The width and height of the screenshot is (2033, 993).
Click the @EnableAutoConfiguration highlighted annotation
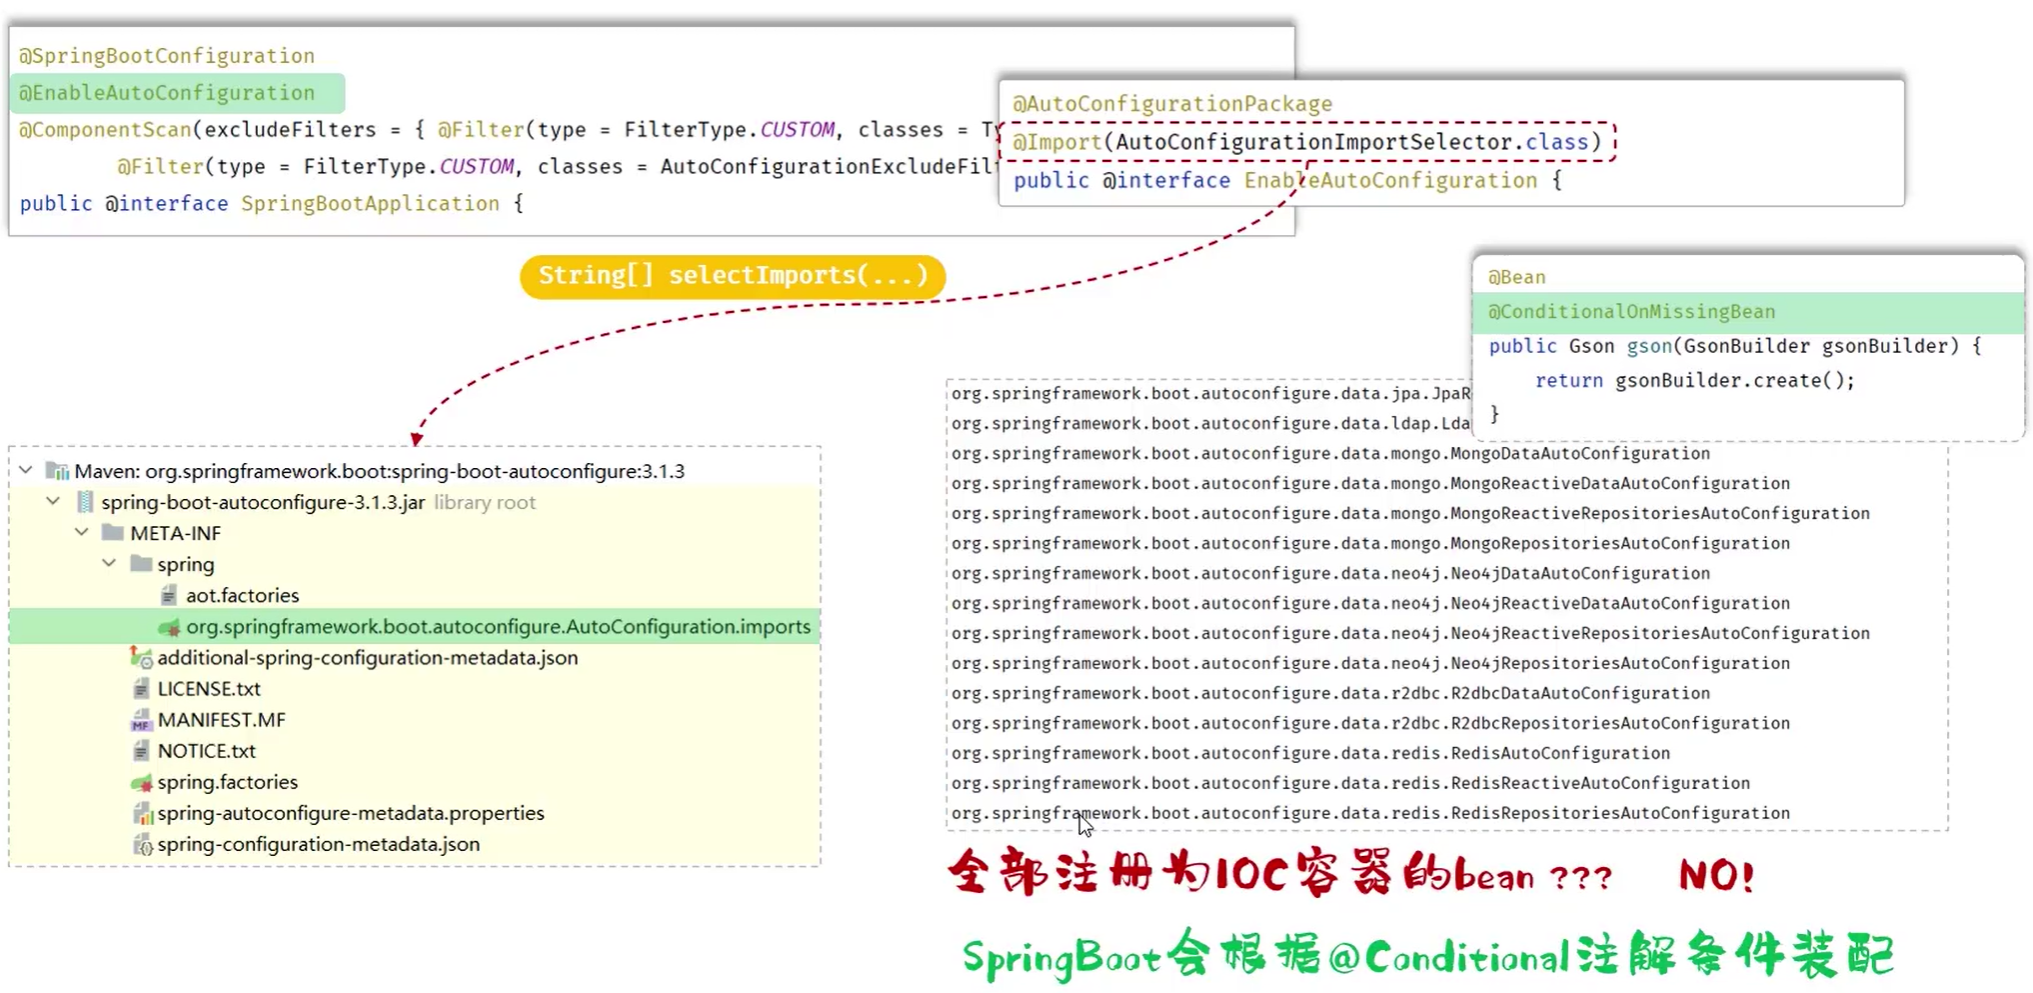click(178, 93)
